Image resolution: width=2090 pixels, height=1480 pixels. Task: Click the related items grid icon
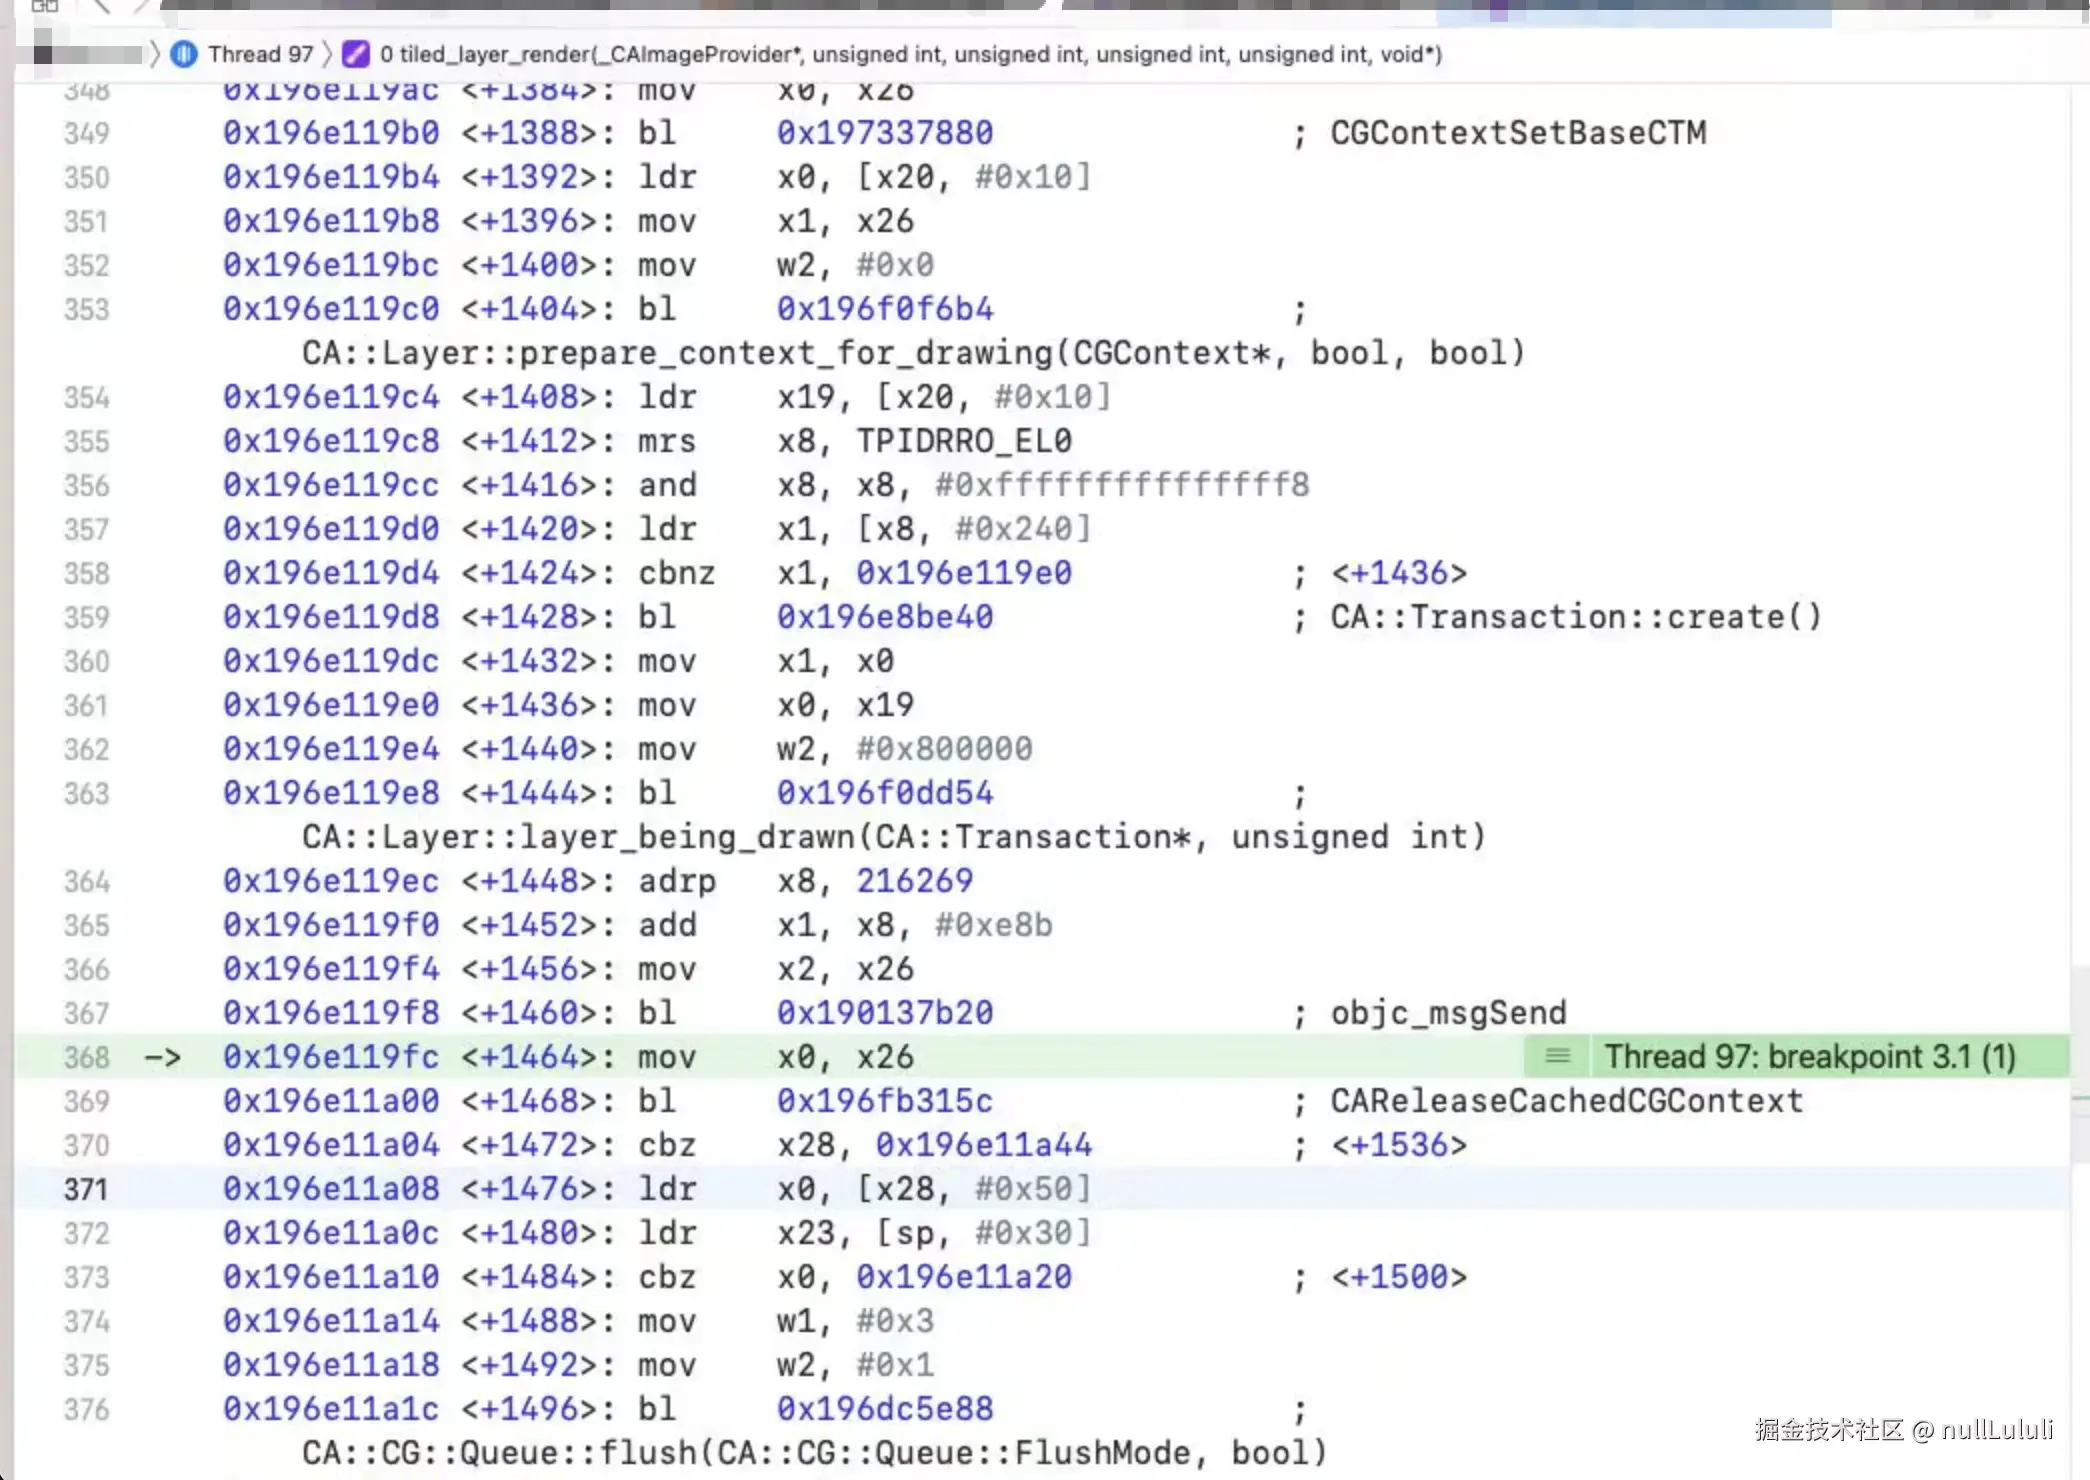coord(45,6)
